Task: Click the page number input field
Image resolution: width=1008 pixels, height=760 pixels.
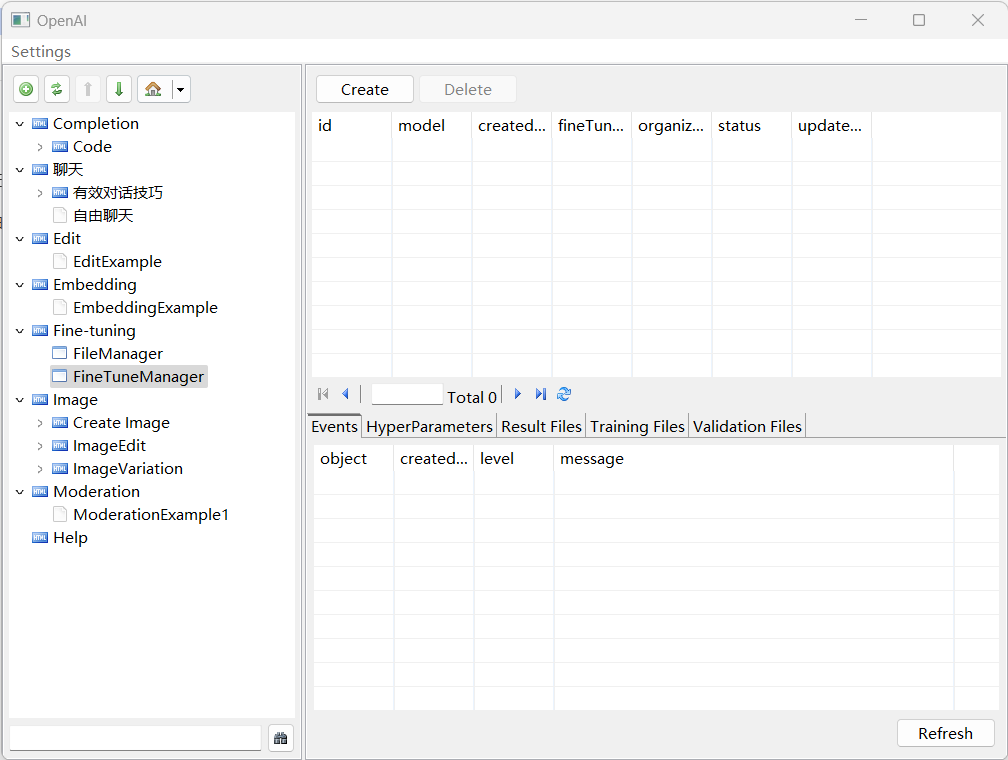Action: pos(406,394)
